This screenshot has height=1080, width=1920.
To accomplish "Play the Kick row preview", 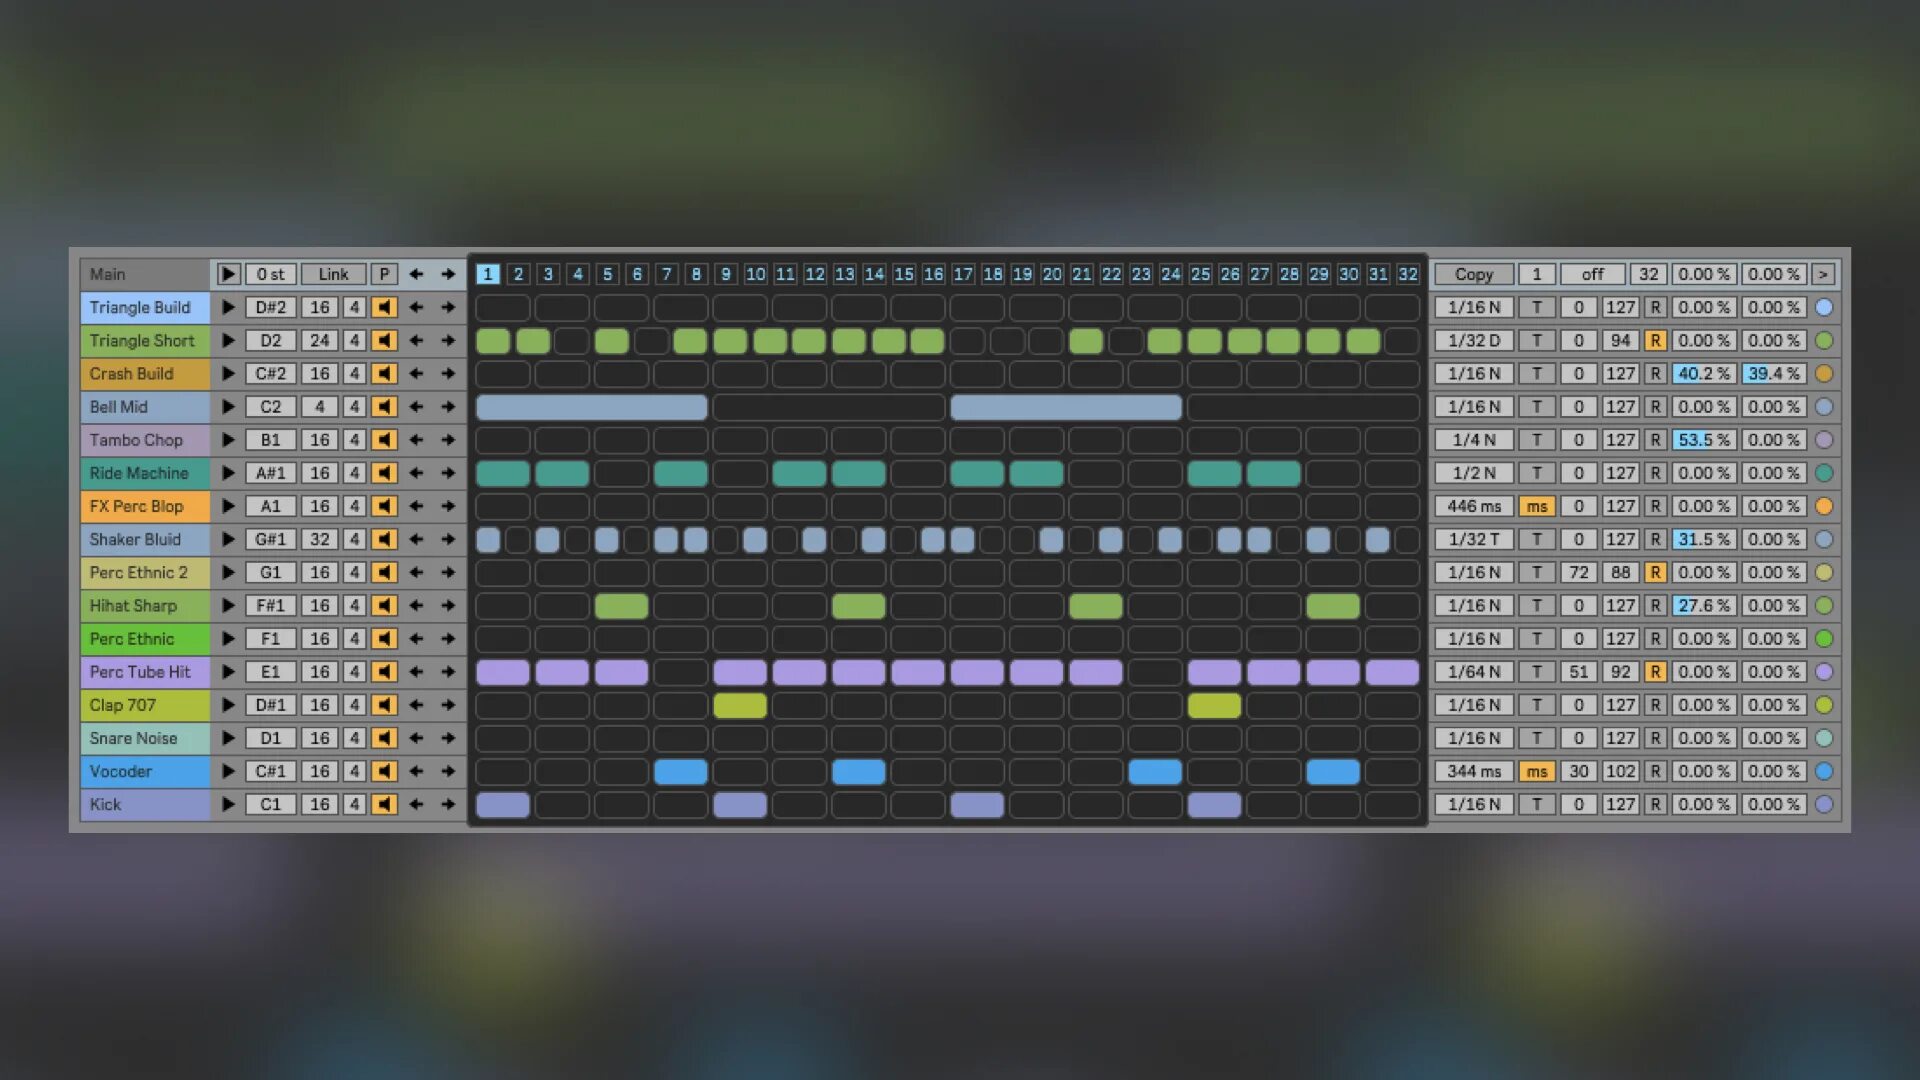I will [x=228, y=804].
